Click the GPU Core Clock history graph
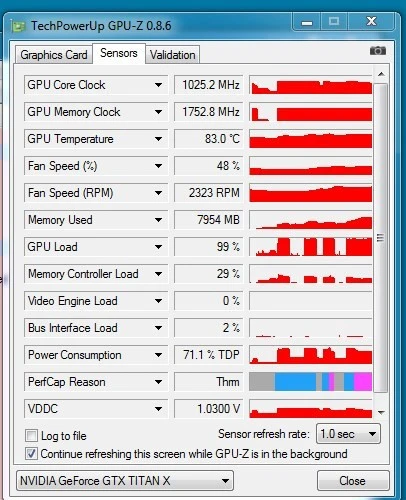 pyautogui.click(x=311, y=85)
